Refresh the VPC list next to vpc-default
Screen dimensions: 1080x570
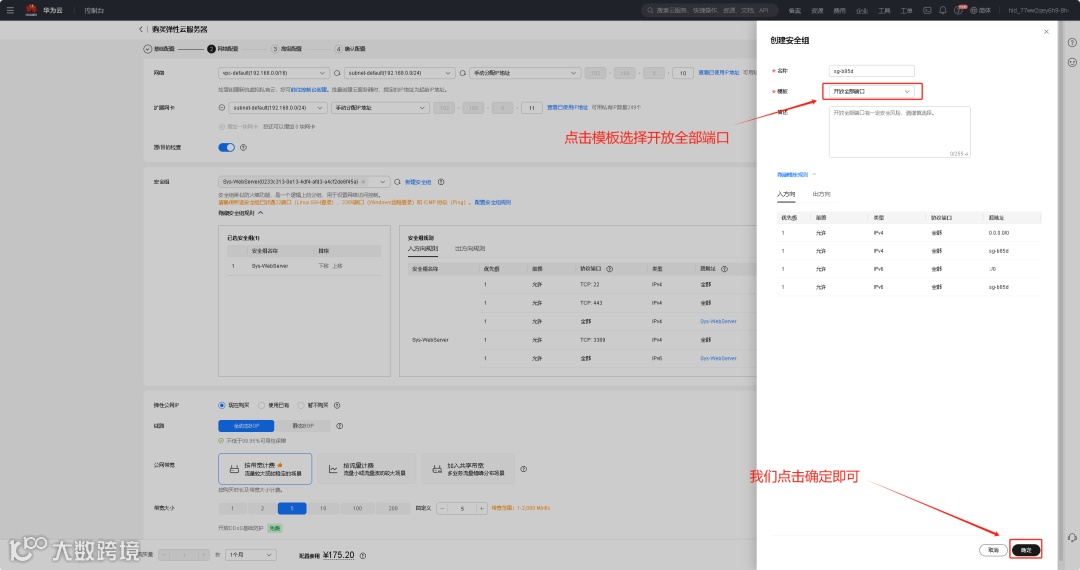[x=337, y=73]
